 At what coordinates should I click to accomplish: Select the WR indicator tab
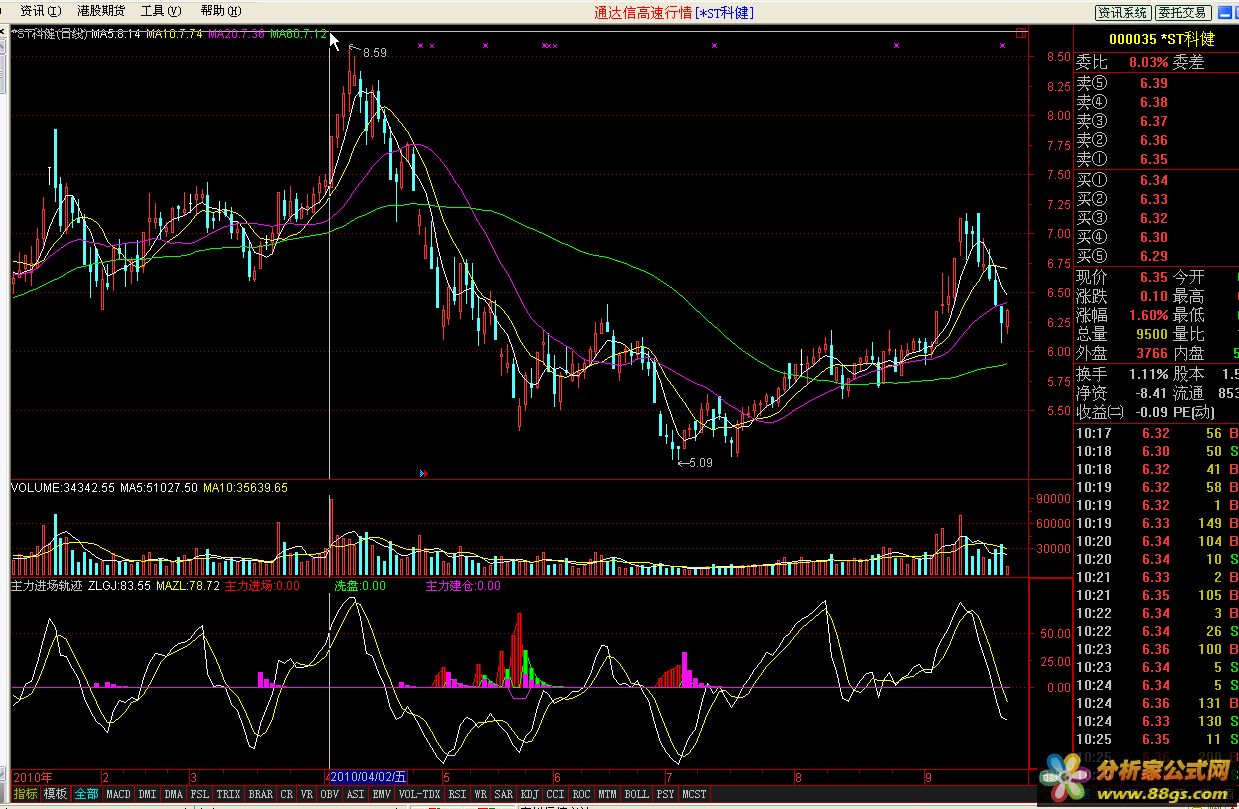pos(481,794)
